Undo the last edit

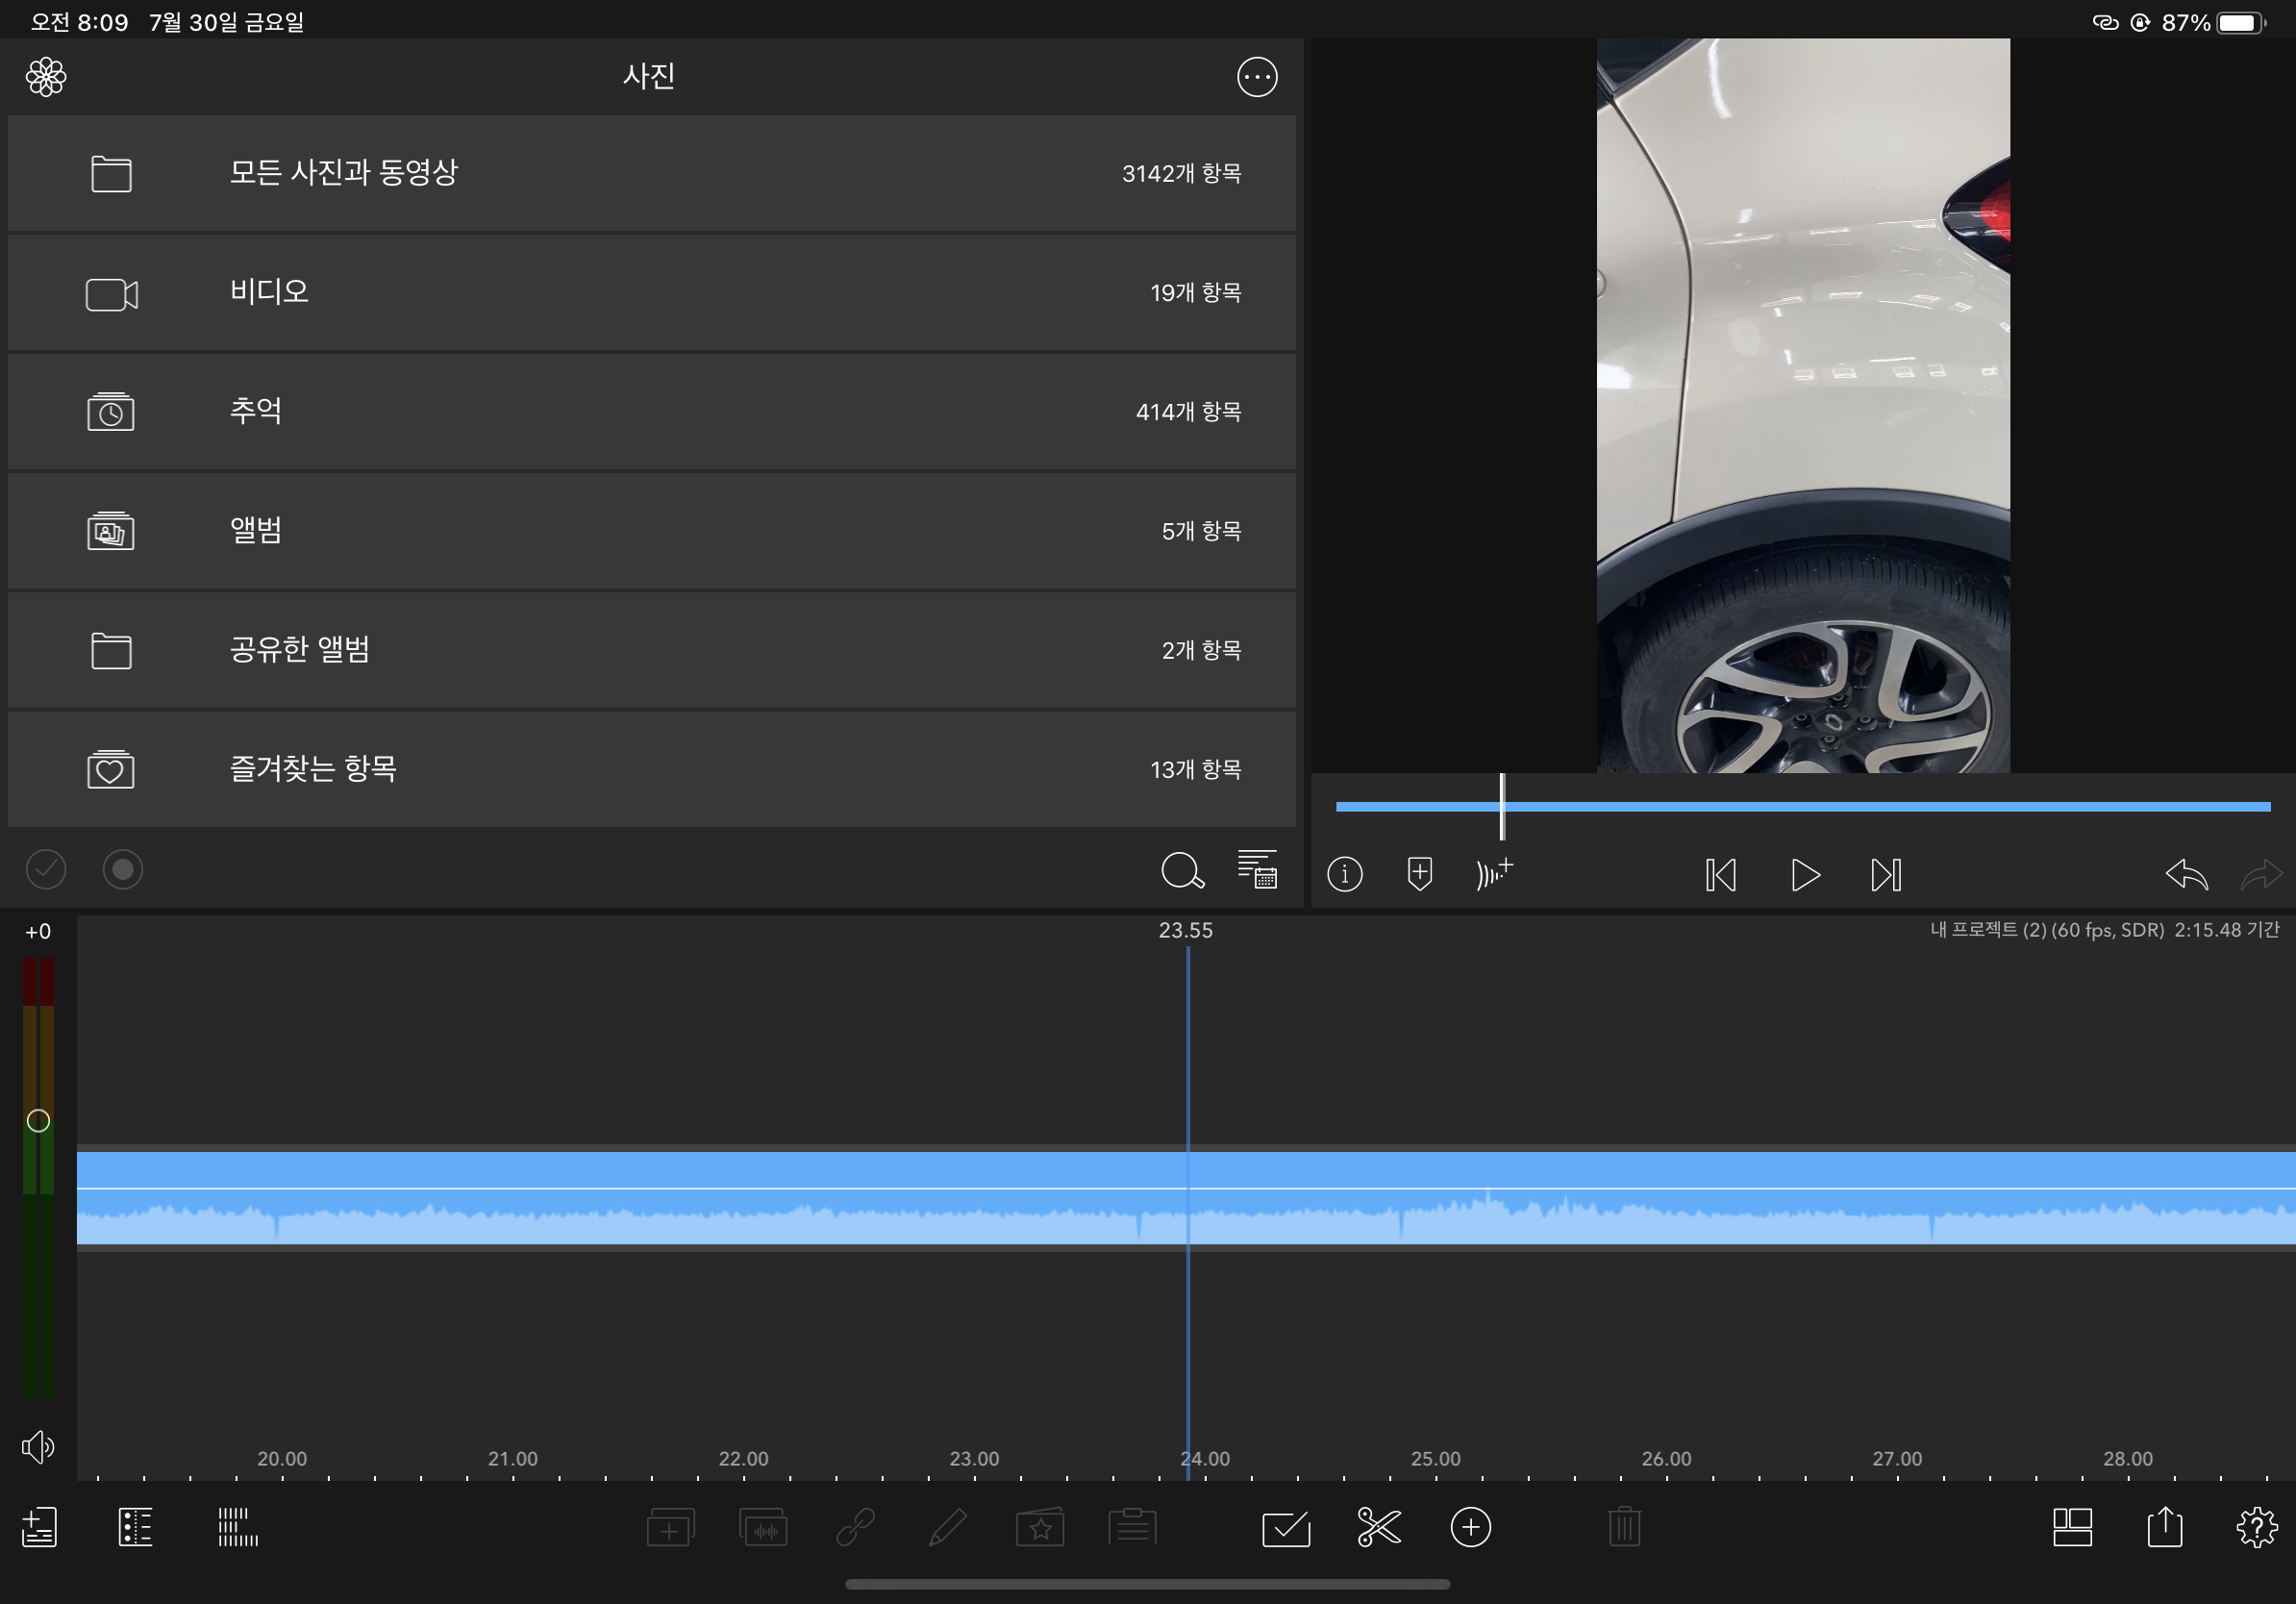[2186, 874]
